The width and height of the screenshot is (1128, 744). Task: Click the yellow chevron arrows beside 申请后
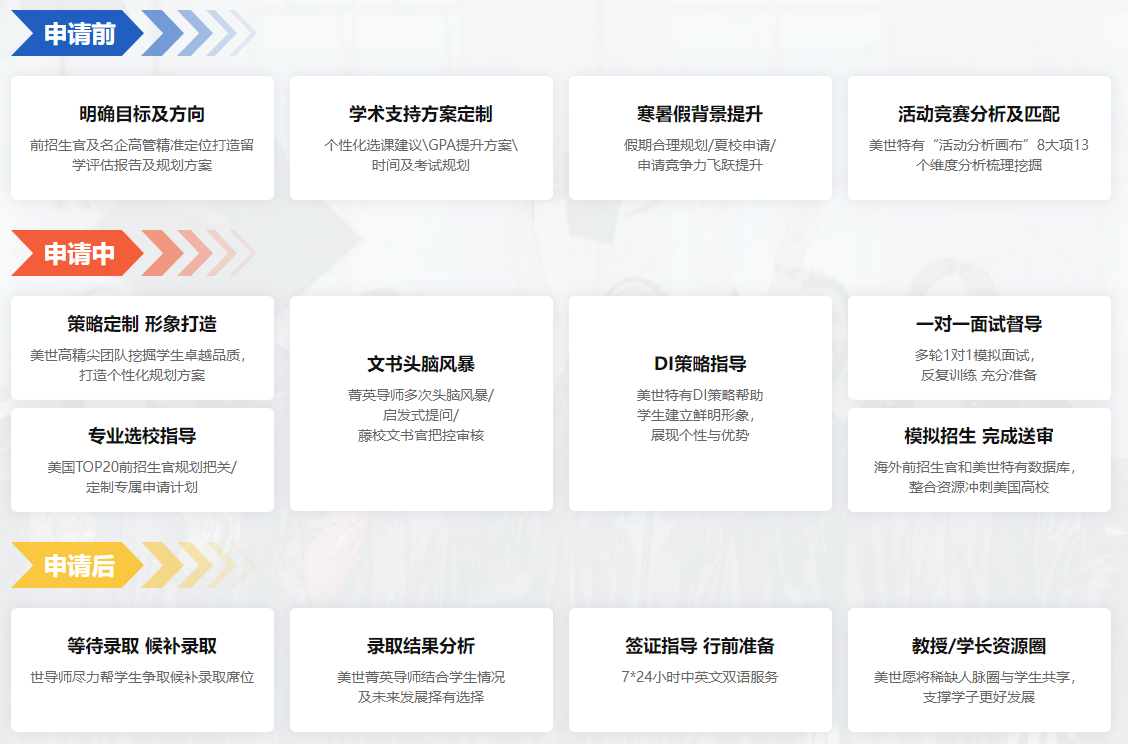195,565
